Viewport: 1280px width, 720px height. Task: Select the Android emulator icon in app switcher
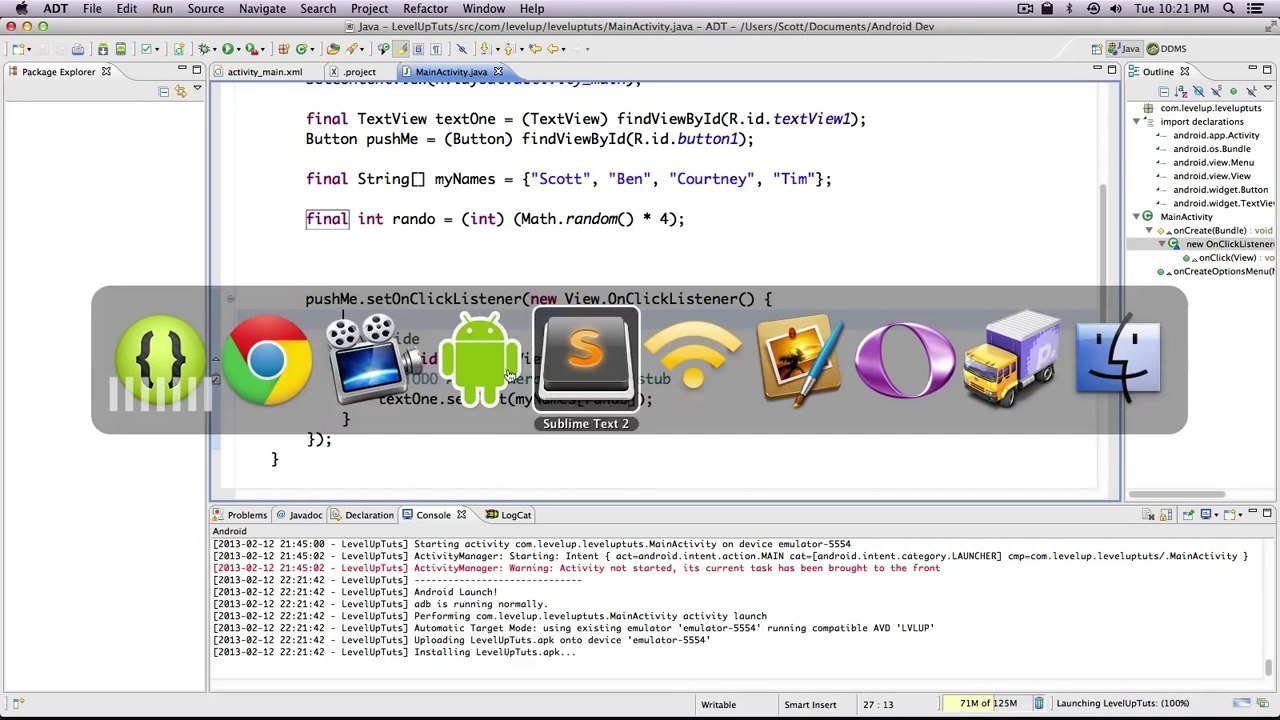(481, 360)
